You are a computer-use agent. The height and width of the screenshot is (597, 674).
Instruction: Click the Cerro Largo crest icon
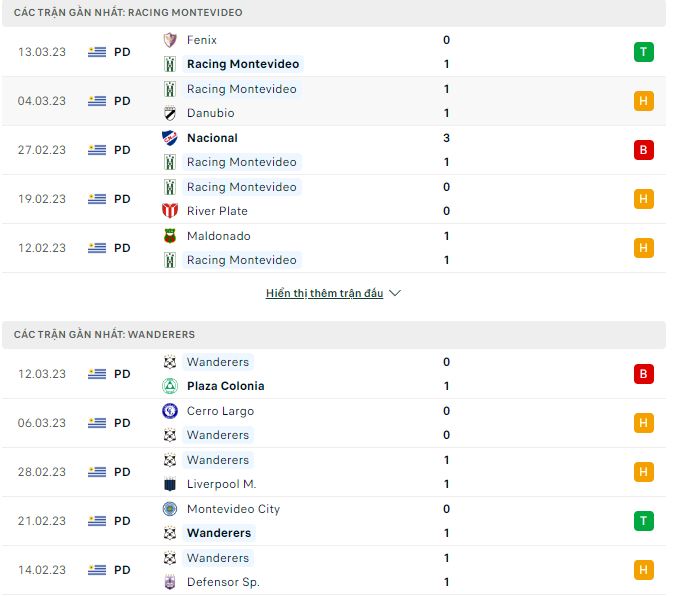(169, 411)
